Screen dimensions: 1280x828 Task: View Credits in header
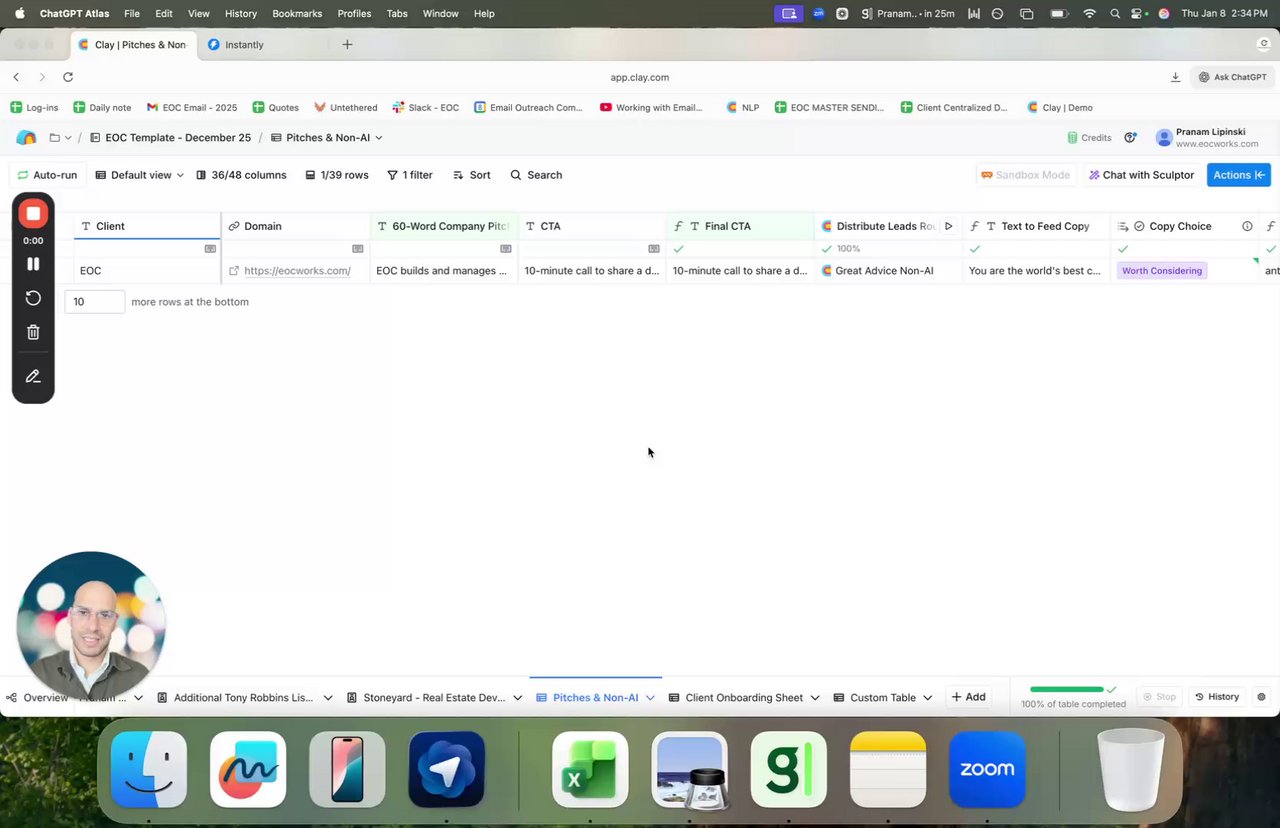(x=1089, y=138)
